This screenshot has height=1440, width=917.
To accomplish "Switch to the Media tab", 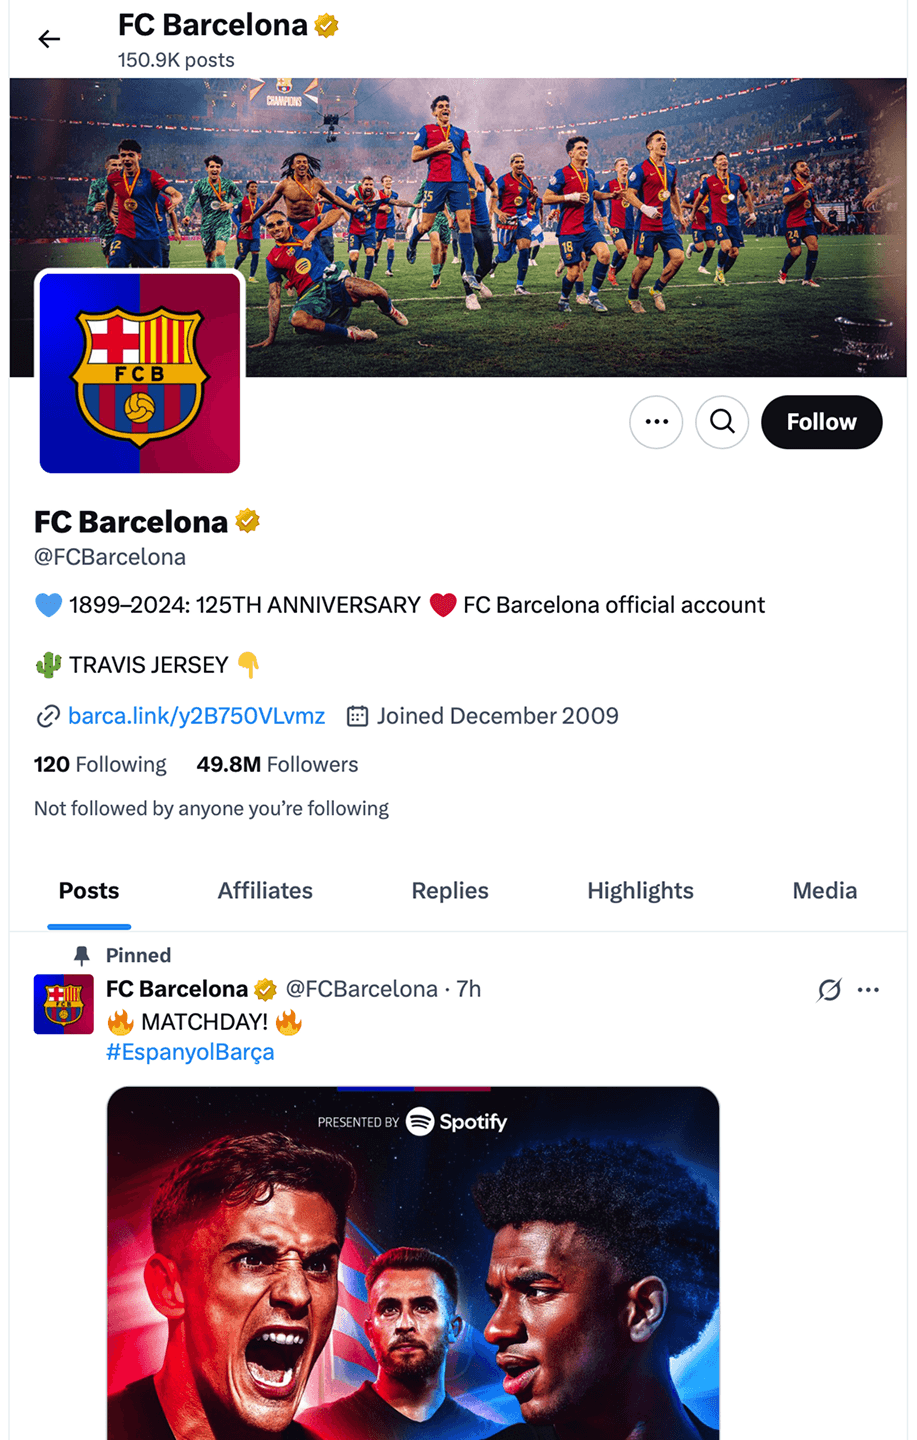I will pyautogui.click(x=824, y=890).
